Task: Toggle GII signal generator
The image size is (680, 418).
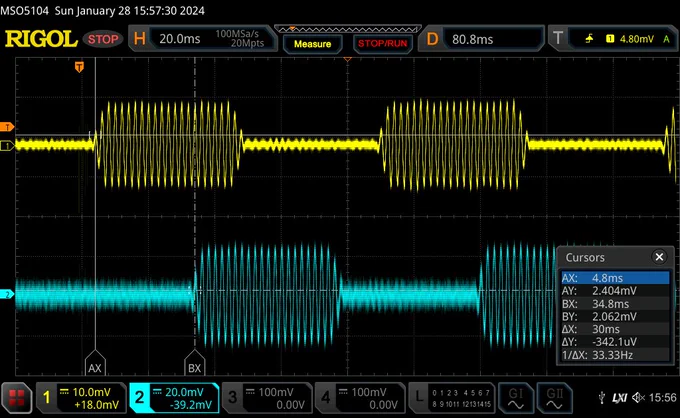Action: (554, 398)
